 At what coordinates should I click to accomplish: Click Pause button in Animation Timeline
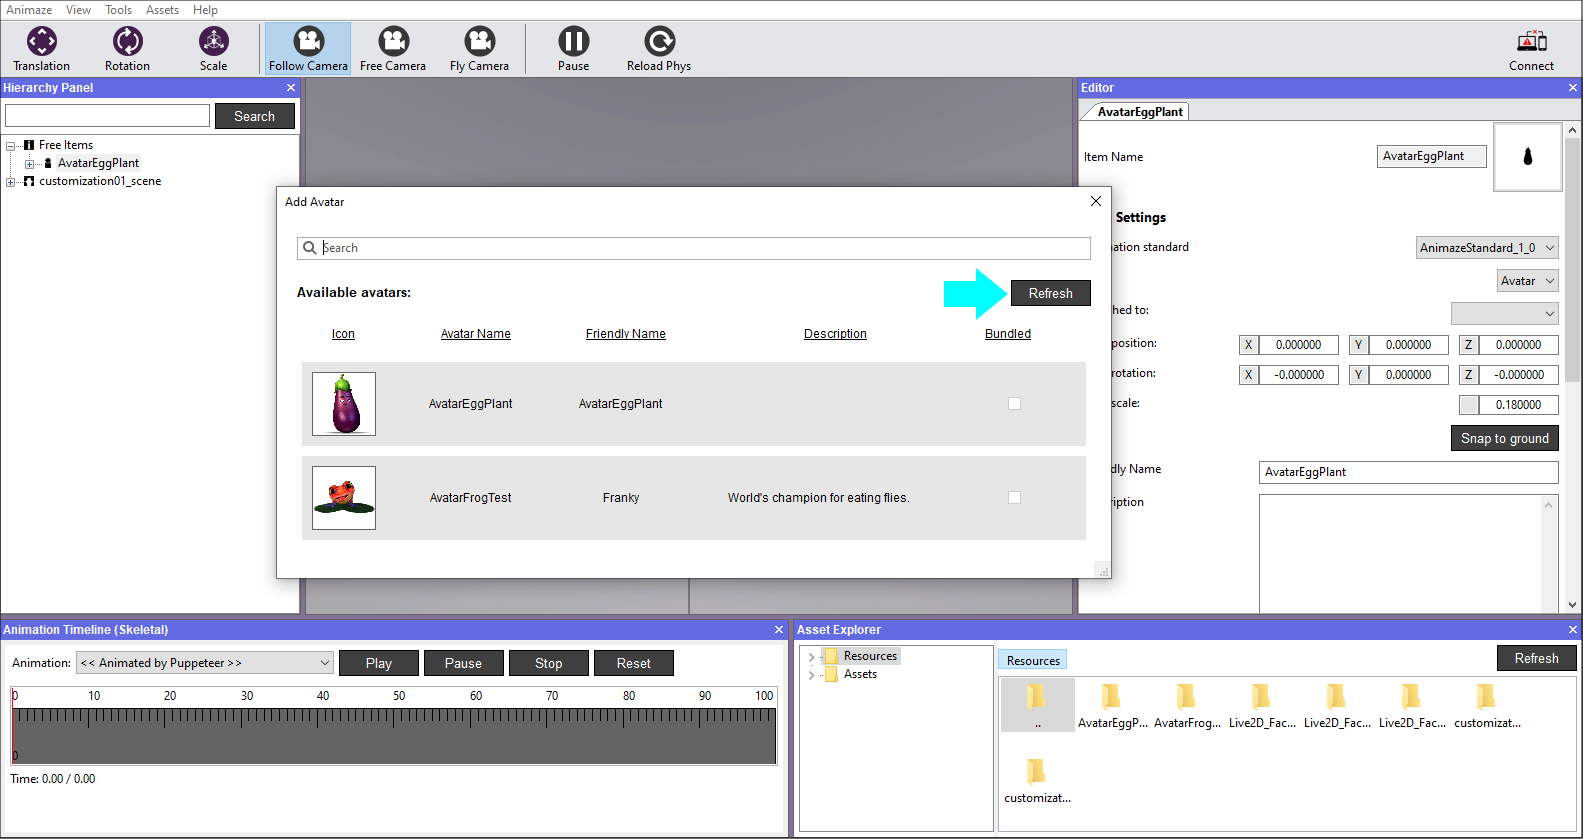pyautogui.click(x=463, y=663)
